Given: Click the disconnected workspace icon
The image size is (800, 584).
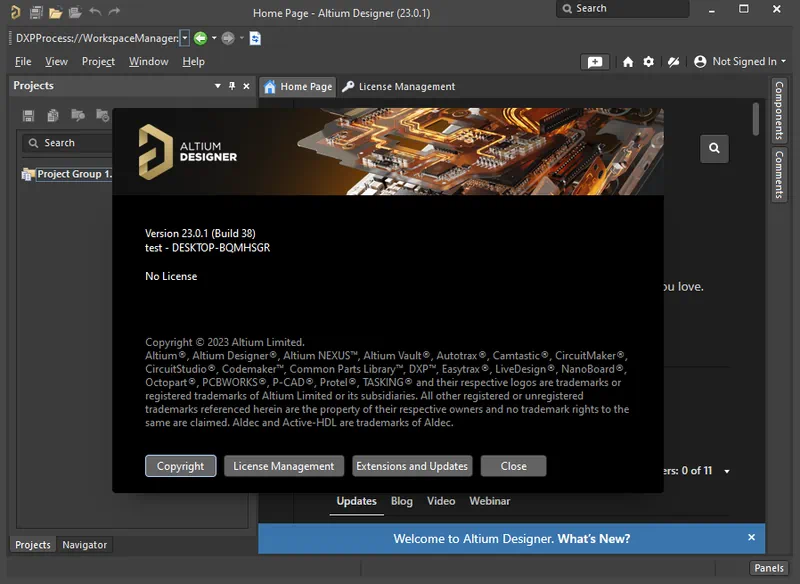Looking at the screenshot, I should [x=673, y=62].
